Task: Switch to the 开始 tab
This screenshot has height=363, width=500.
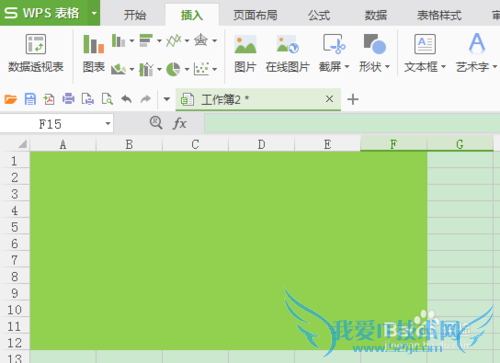Action: click(x=135, y=15)
